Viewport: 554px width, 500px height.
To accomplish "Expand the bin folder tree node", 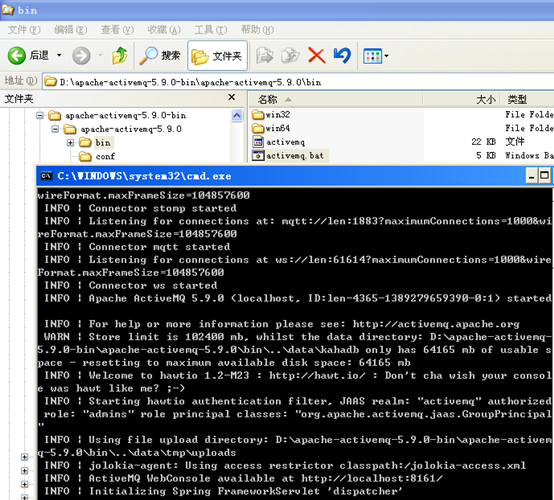I will tap(70, 143).
